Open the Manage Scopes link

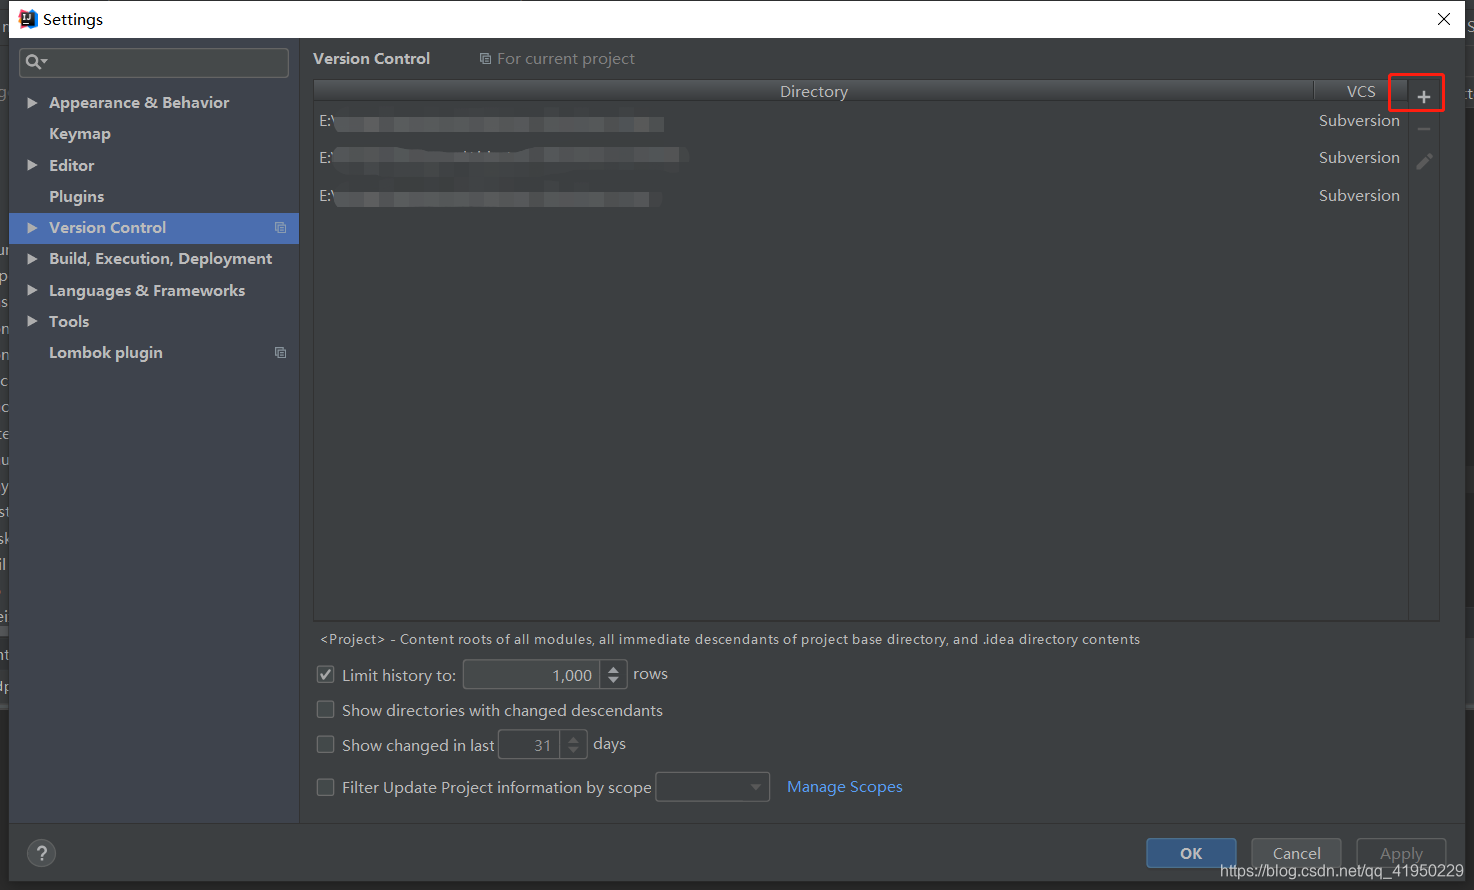pyautogui.click(x=845, y=787)
